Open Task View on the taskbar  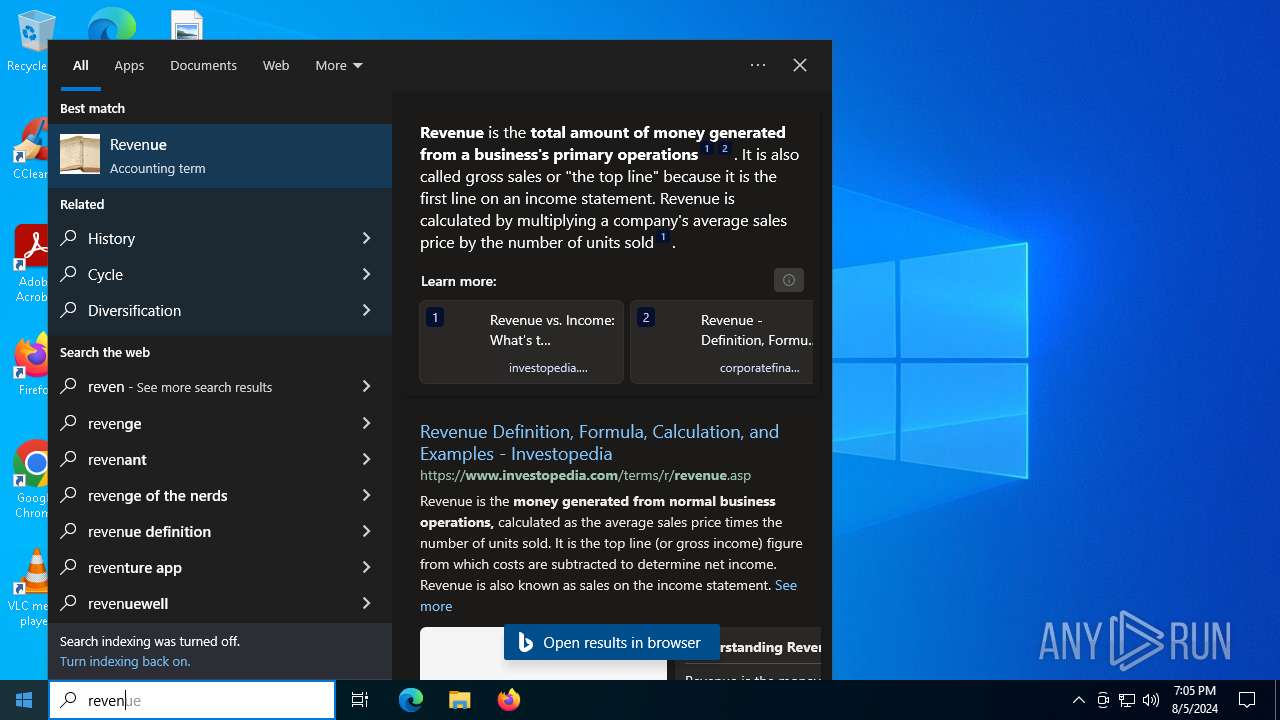tap(360, 700)
